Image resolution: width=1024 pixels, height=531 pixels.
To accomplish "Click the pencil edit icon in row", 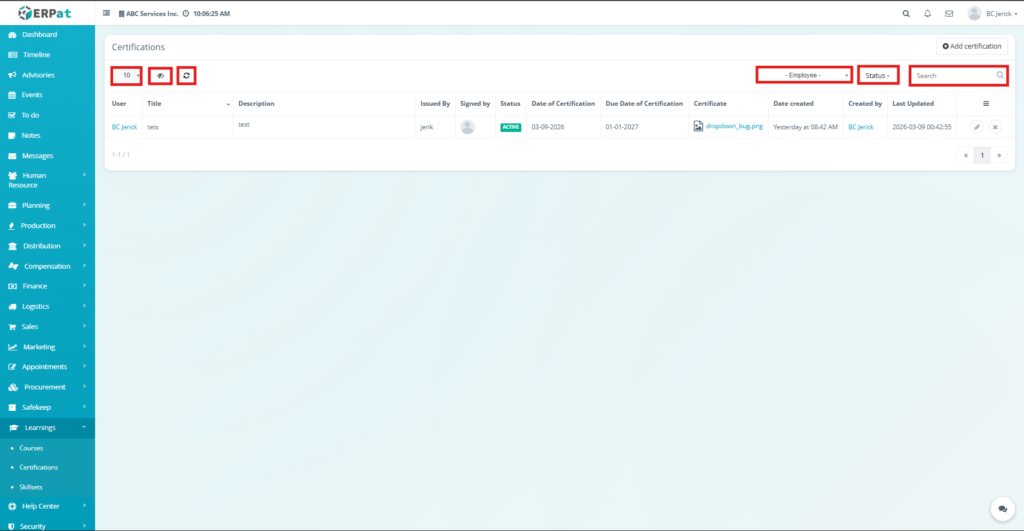I will (977, 127).
